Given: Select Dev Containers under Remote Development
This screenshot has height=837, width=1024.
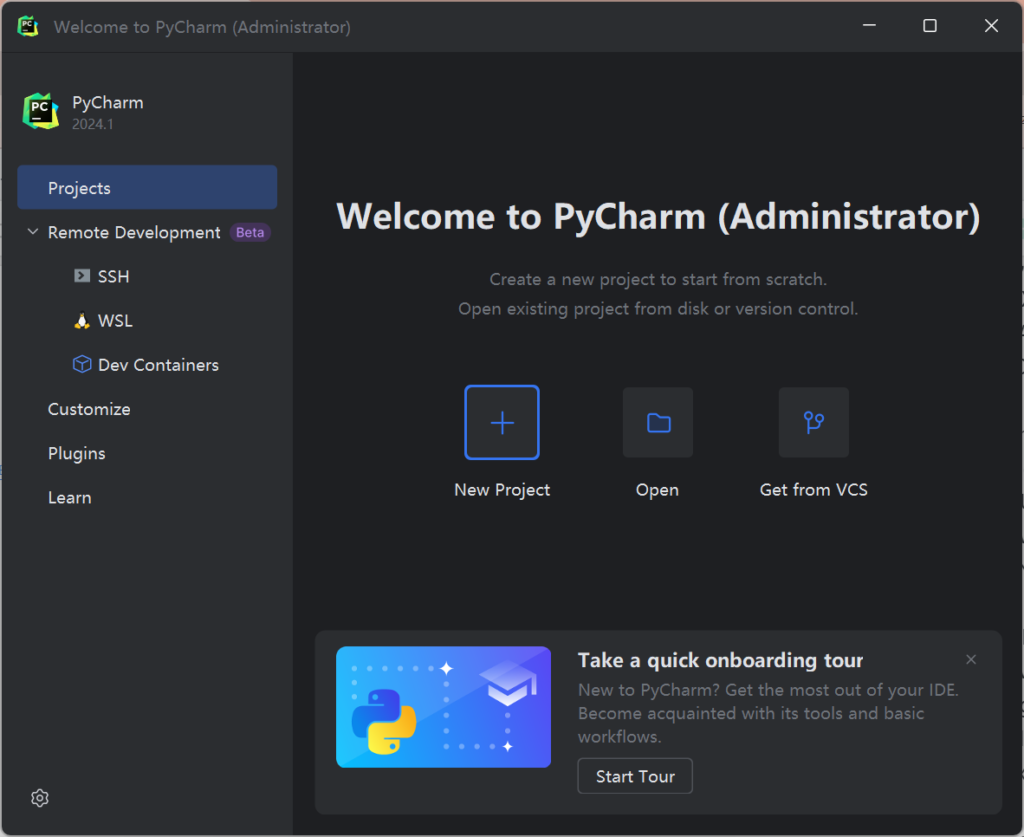Looking at the screenshot, I should (158, 365).
